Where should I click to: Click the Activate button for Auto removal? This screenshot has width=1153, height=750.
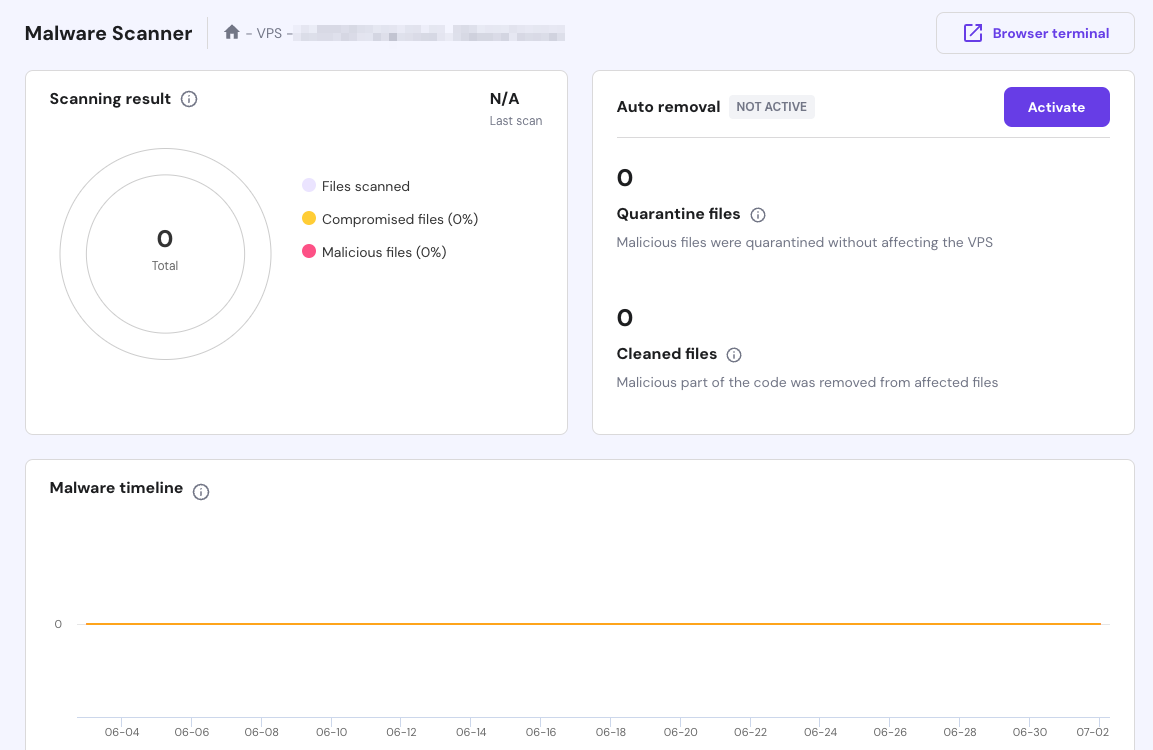(x=1056, y=107)
